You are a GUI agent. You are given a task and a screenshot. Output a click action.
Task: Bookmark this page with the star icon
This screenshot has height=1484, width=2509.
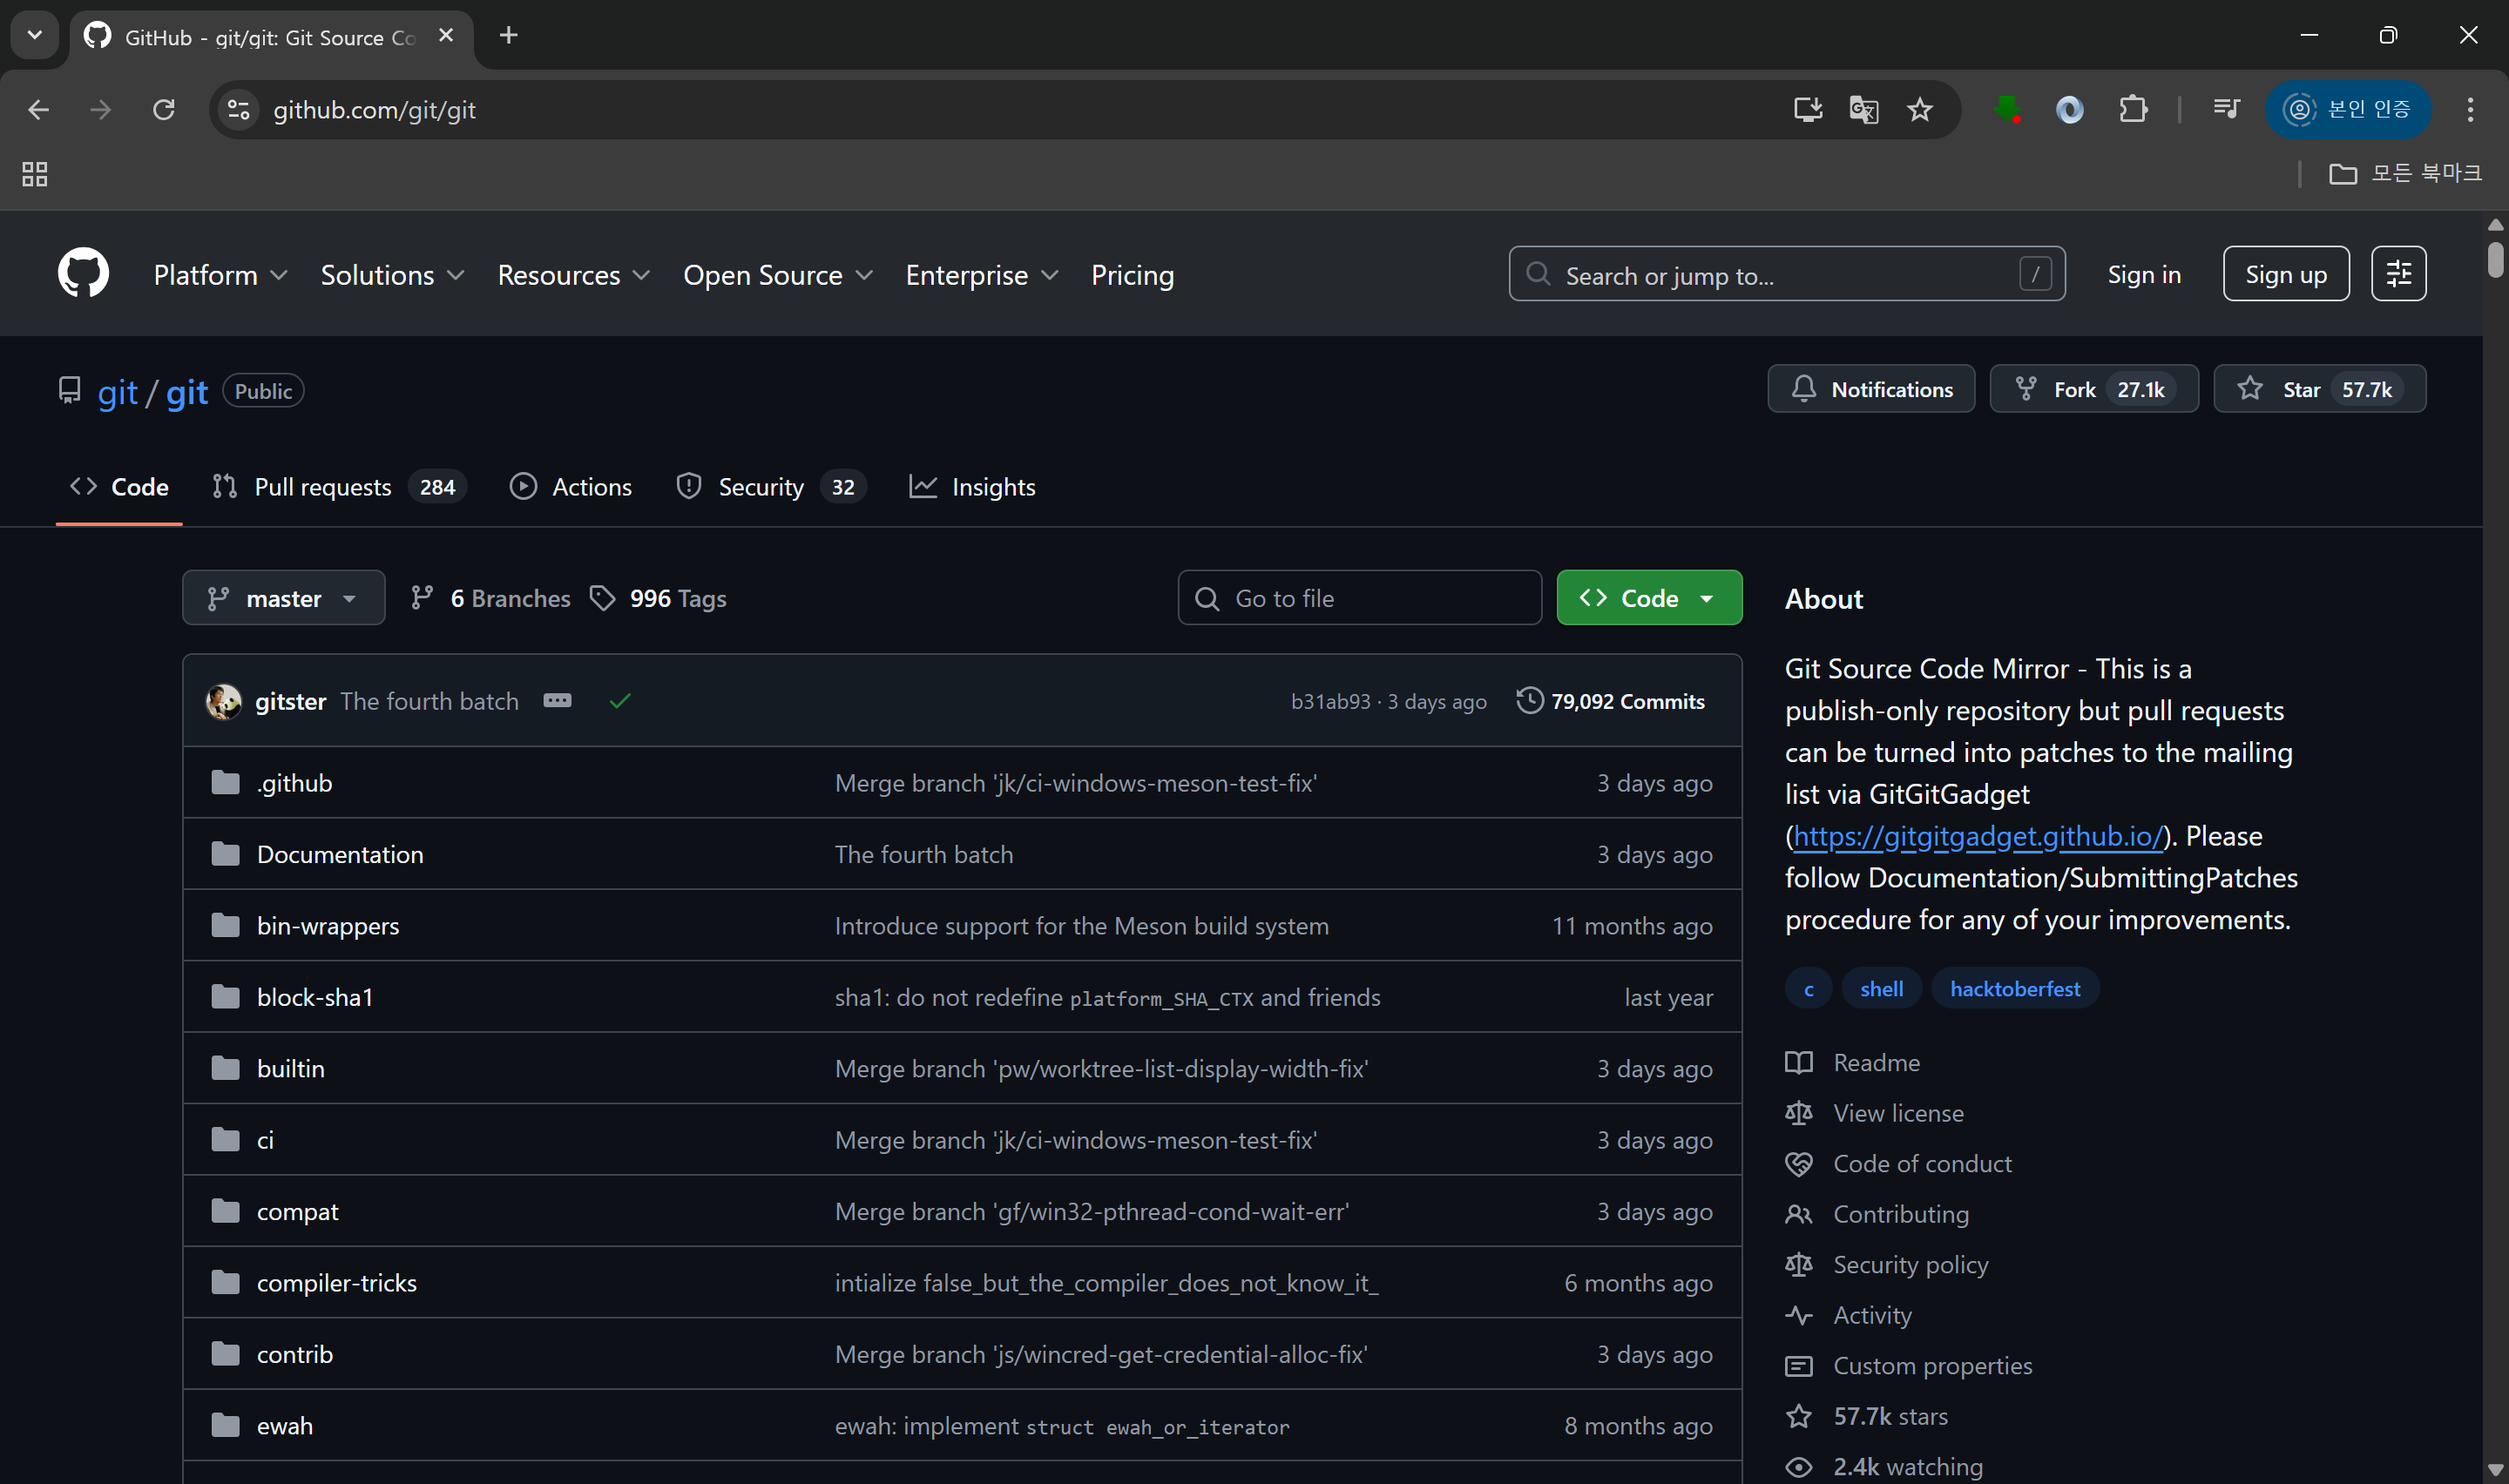tap(1919, 109)
